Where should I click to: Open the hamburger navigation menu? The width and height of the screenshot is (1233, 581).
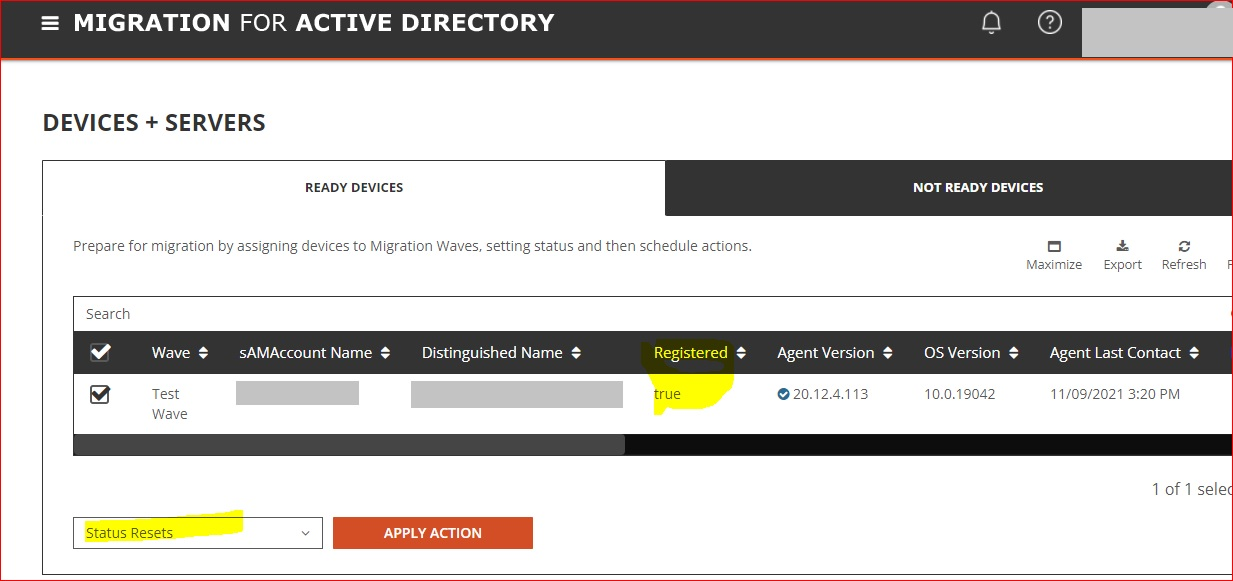[50, 23]
